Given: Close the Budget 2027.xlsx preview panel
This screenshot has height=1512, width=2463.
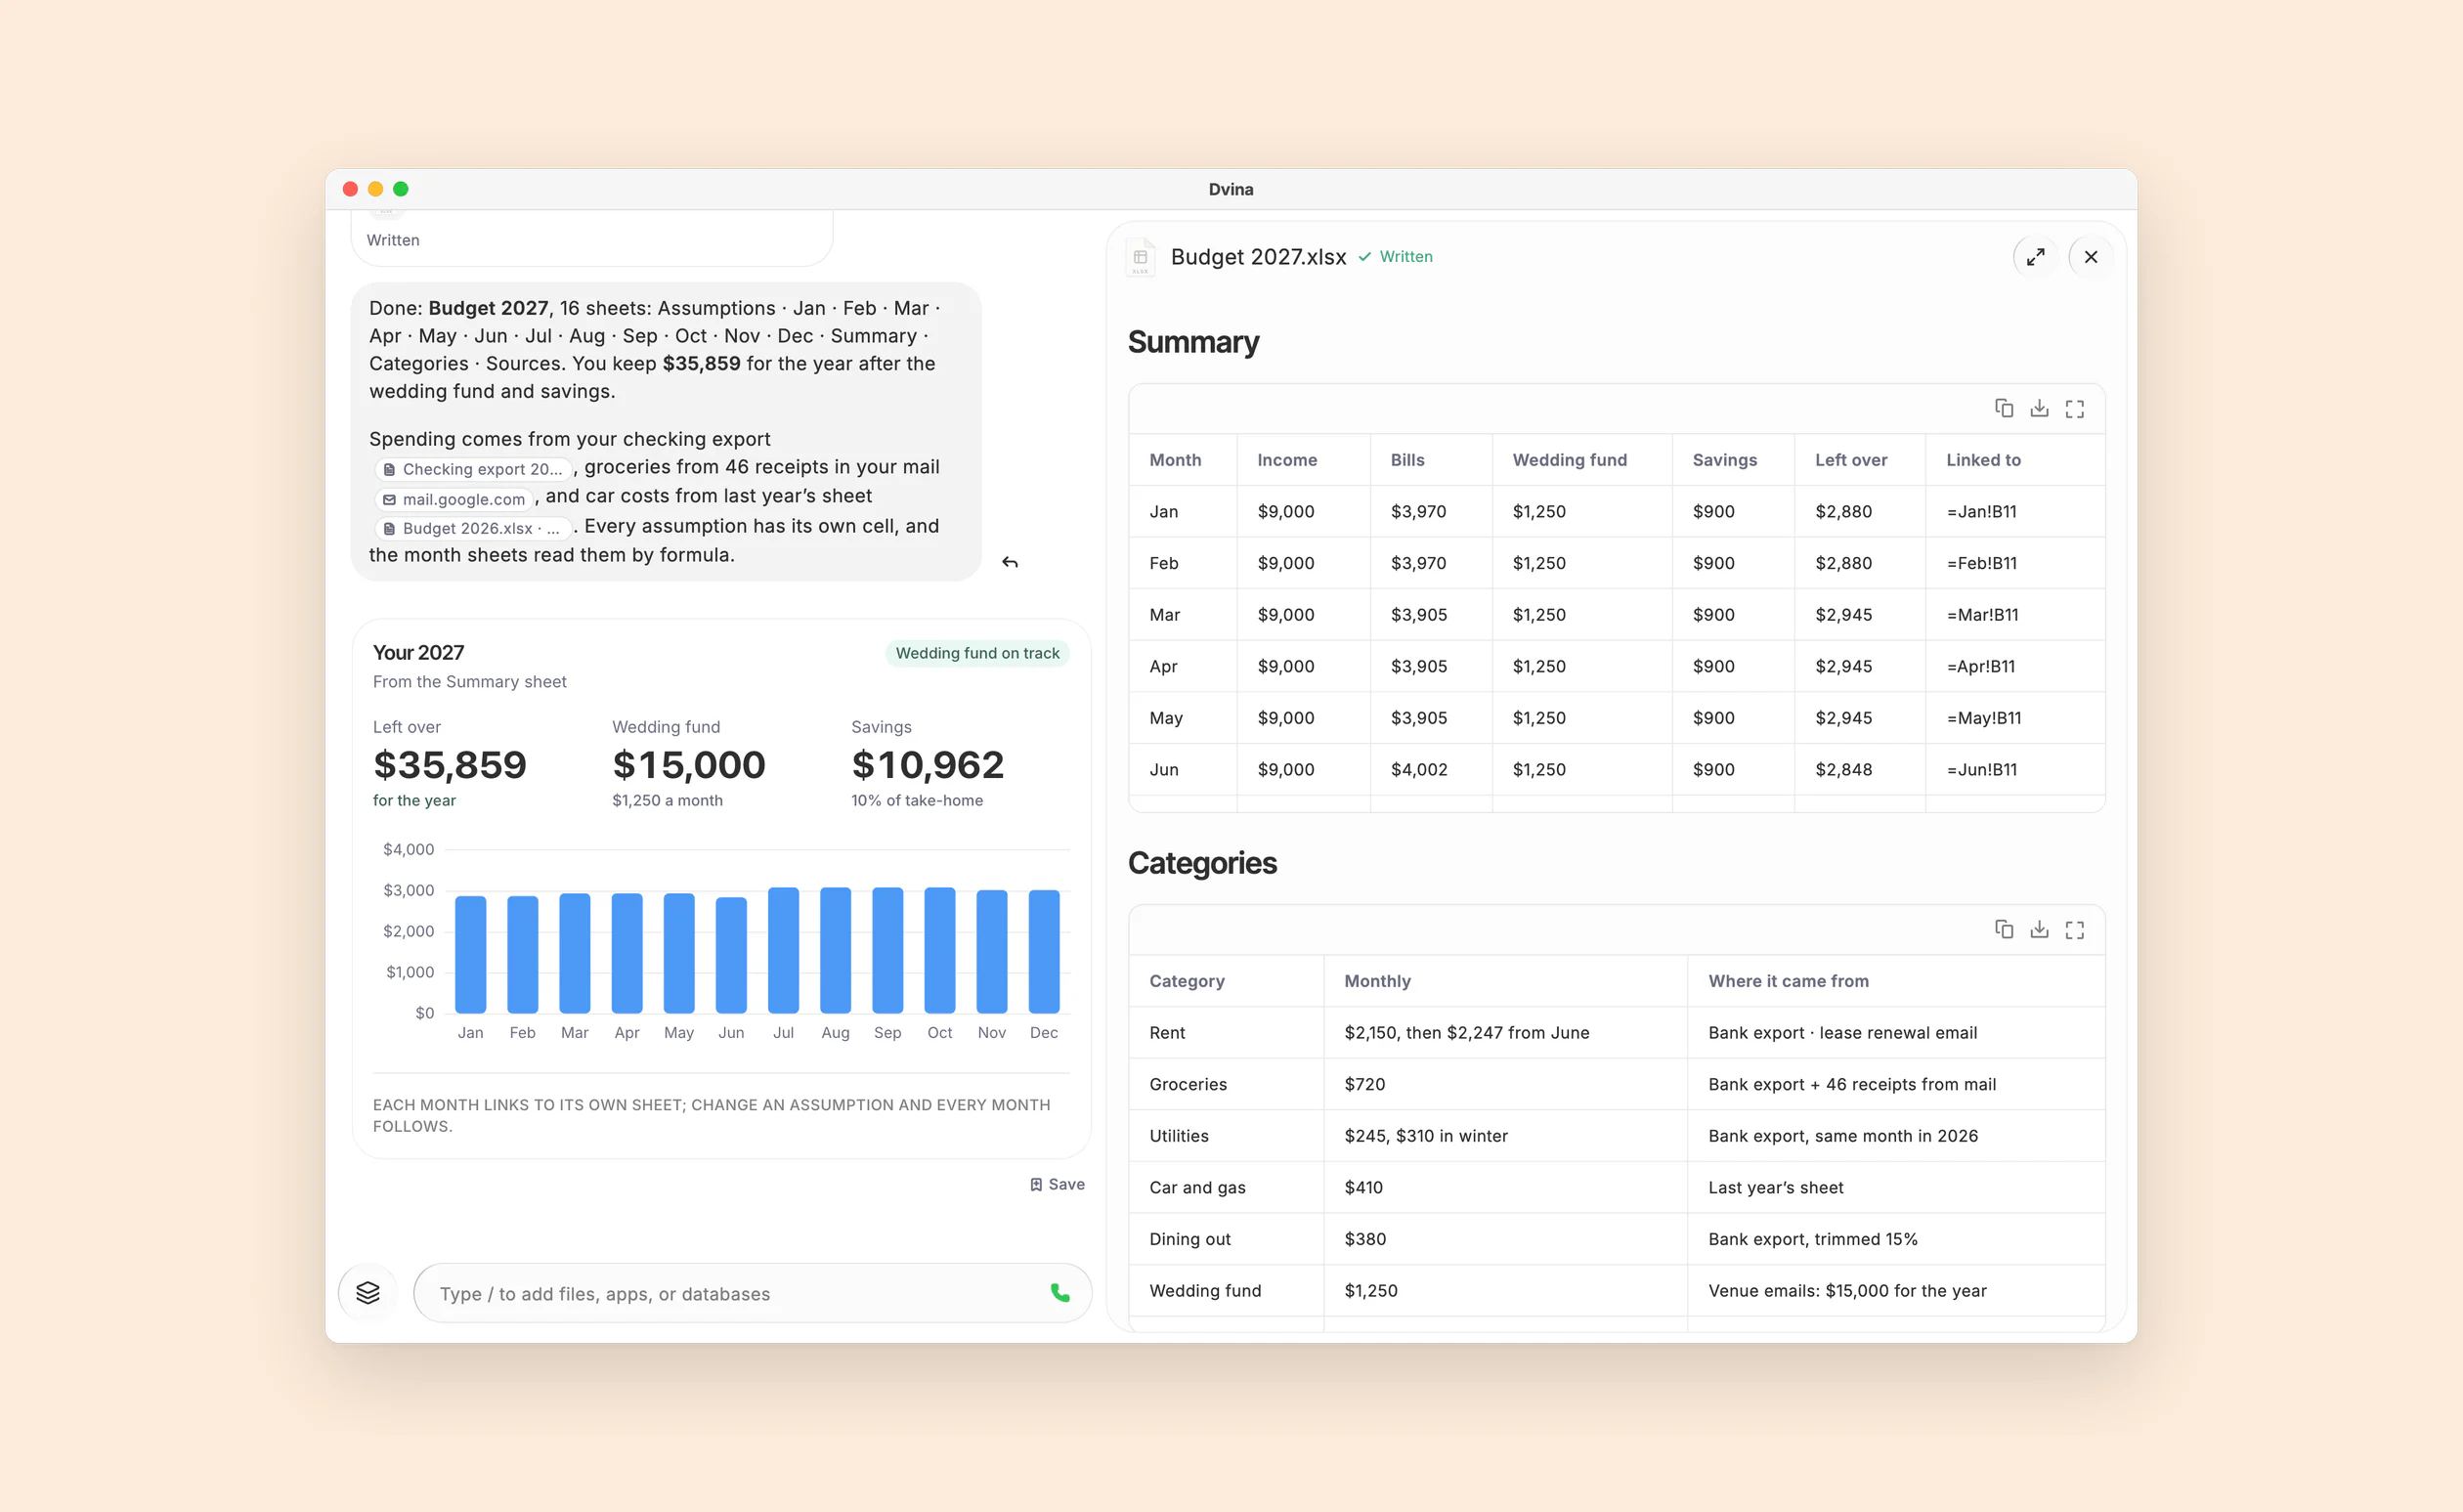Looking at the screenshot, I should [2090, 257].
